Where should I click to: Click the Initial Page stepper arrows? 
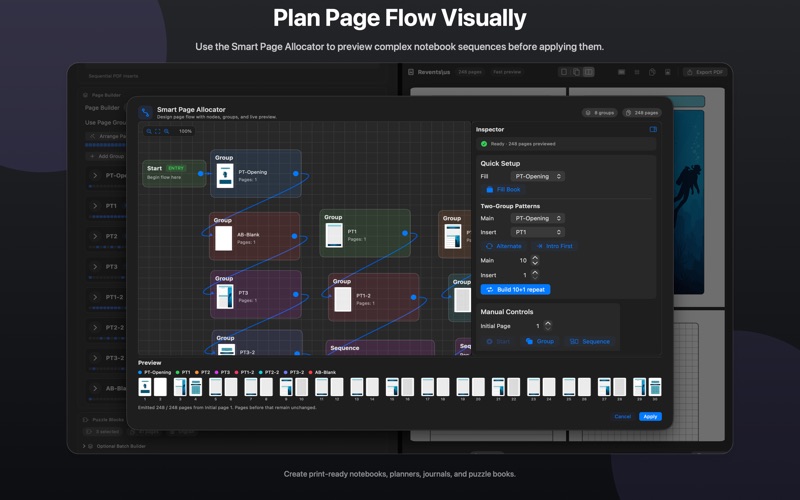[548, 326]
